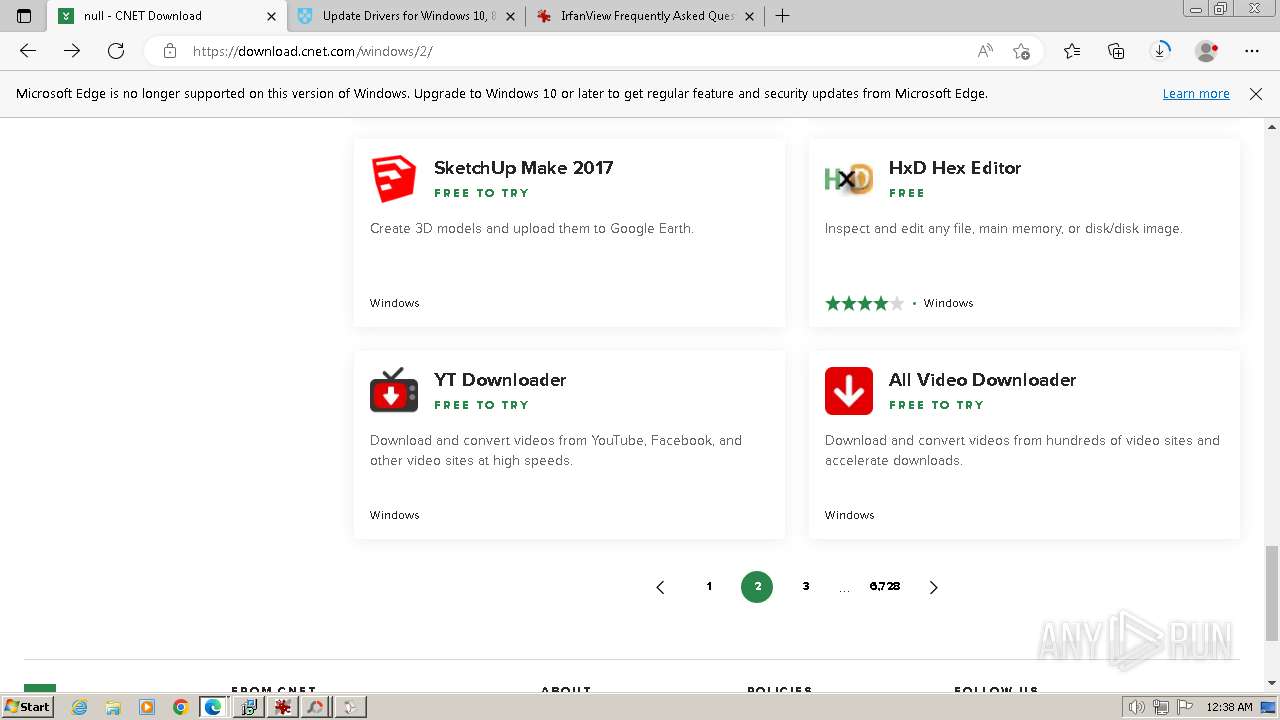The height and width of the screenshot is (720, 1280).
Task: Open Collections panel
Action: (1116, 51)
